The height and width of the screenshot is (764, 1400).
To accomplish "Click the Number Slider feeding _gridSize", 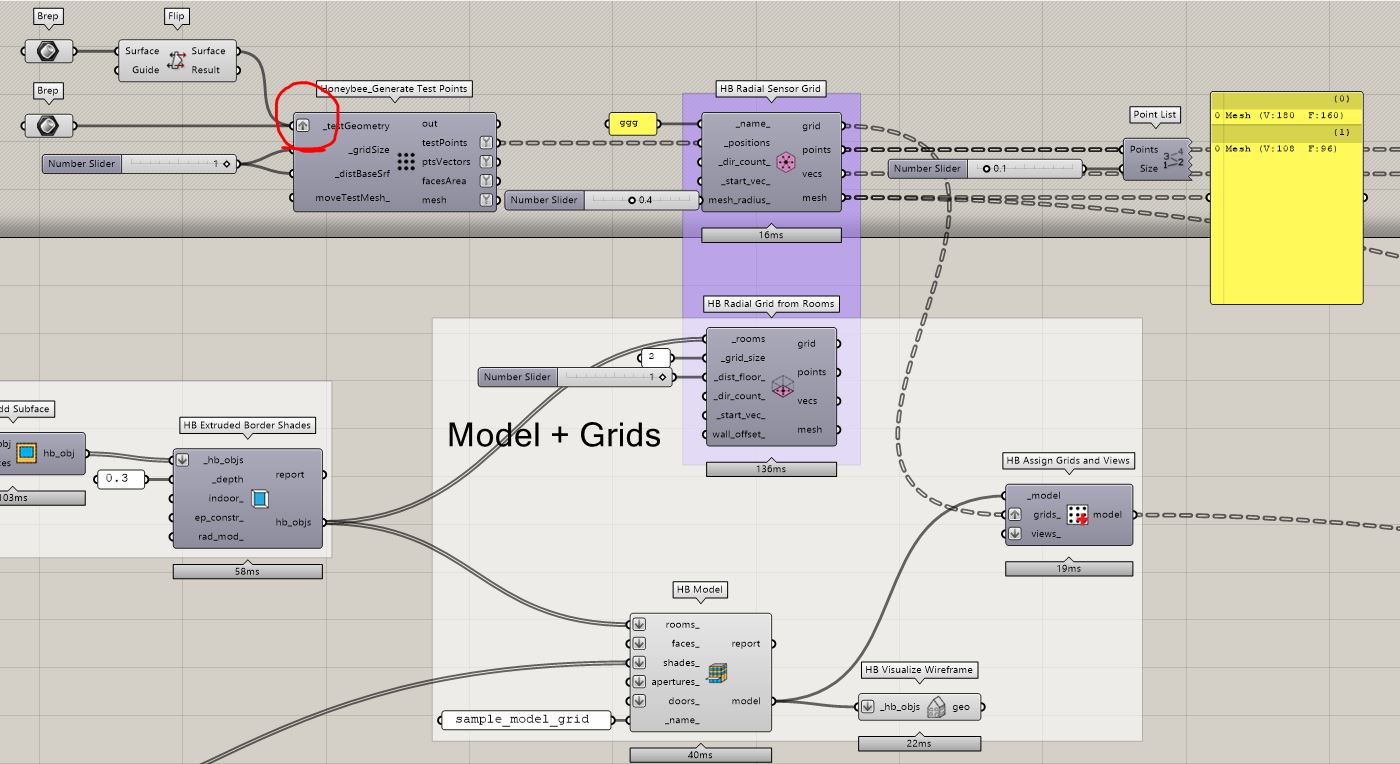I will [140, 163].
